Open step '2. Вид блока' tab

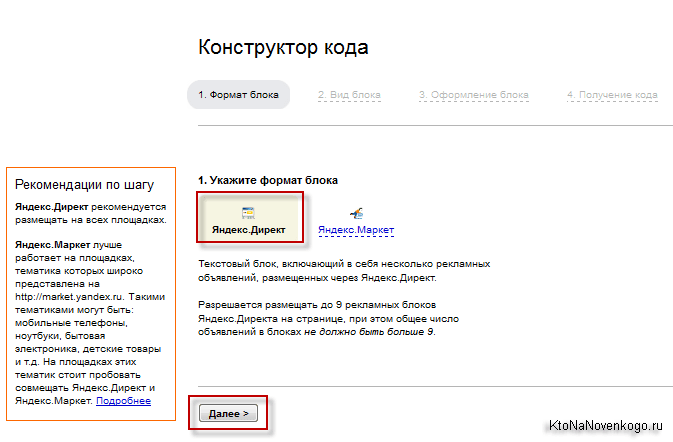(349, 95)
